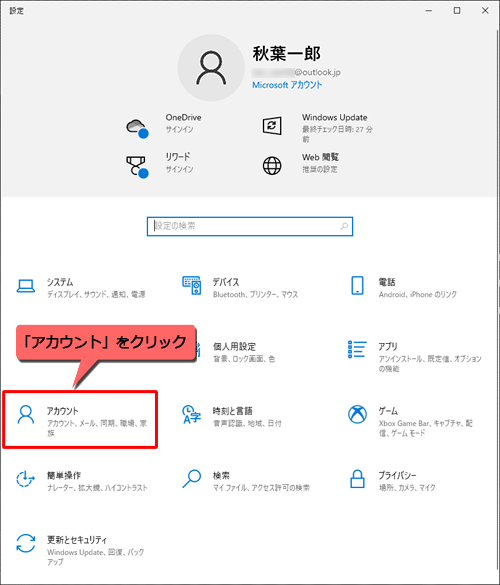The image size is (500, 585).
Task: Open the Web 閲覧 label
Action: tap(321, 157)
